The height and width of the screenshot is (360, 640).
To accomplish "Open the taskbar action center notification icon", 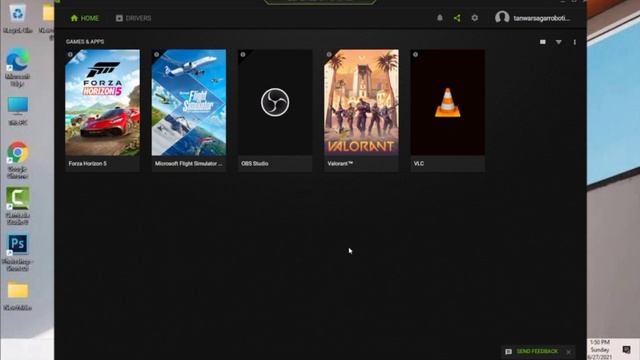I will [x=627, y=349].
